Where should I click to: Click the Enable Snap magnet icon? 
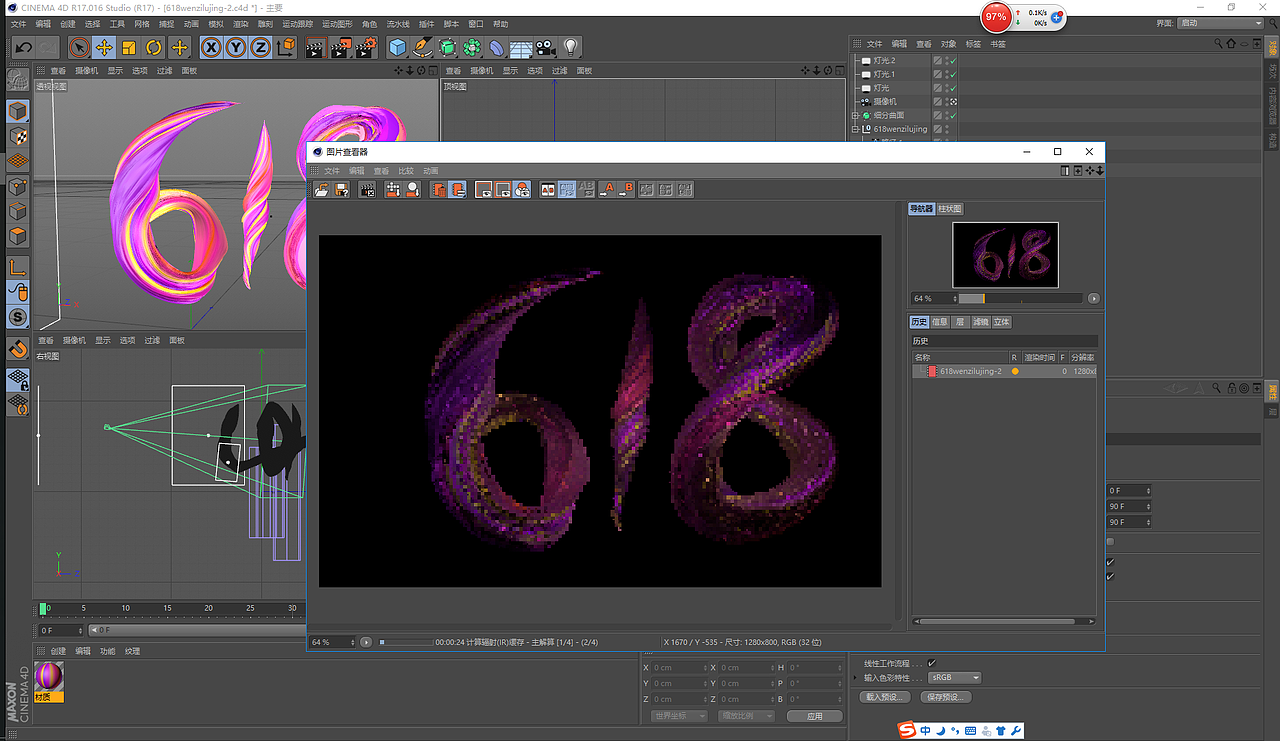(18, 349)
